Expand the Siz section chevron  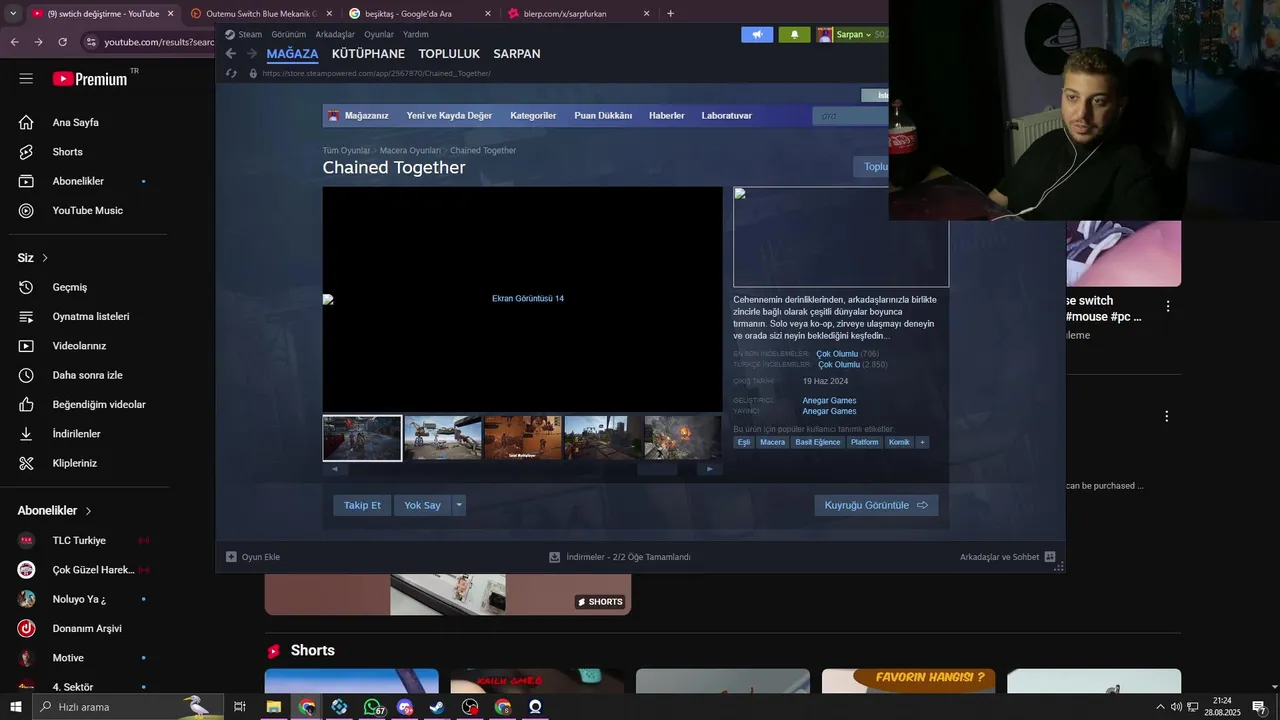tap(45, 258)
